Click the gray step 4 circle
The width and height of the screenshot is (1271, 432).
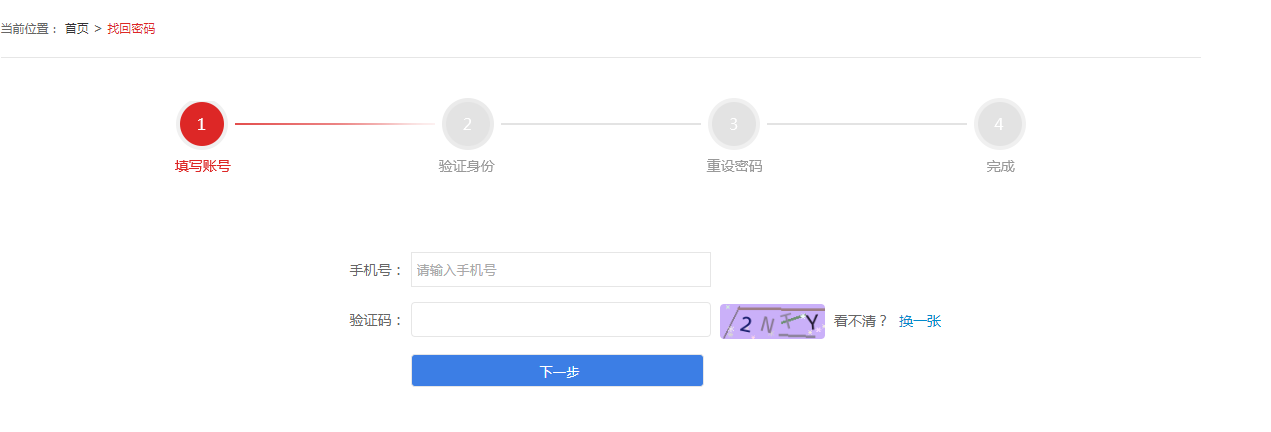(999, 124)
